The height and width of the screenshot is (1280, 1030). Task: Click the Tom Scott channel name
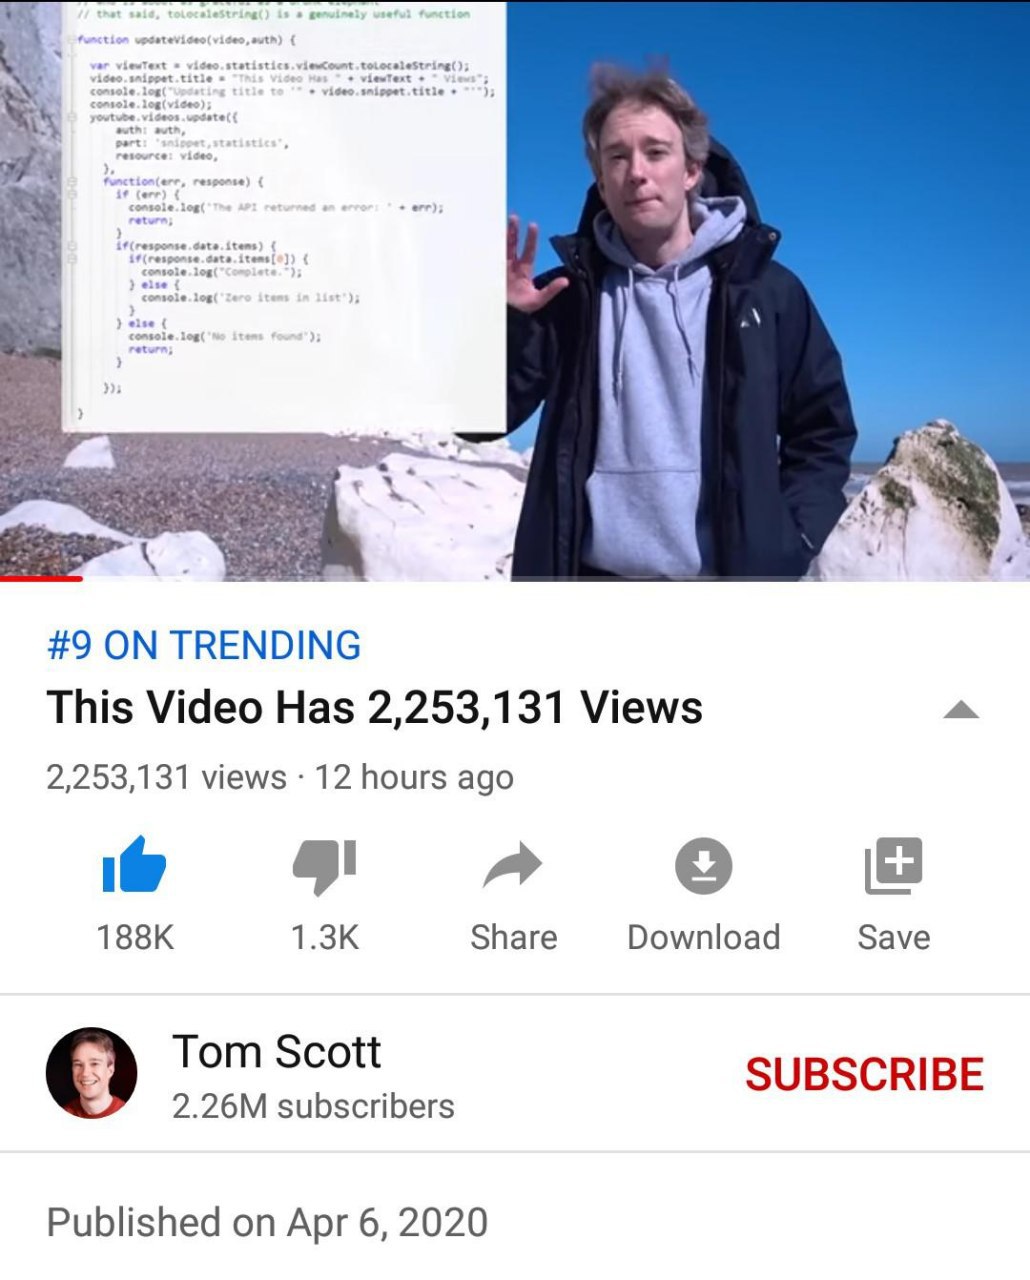(x=276, y=1051)
